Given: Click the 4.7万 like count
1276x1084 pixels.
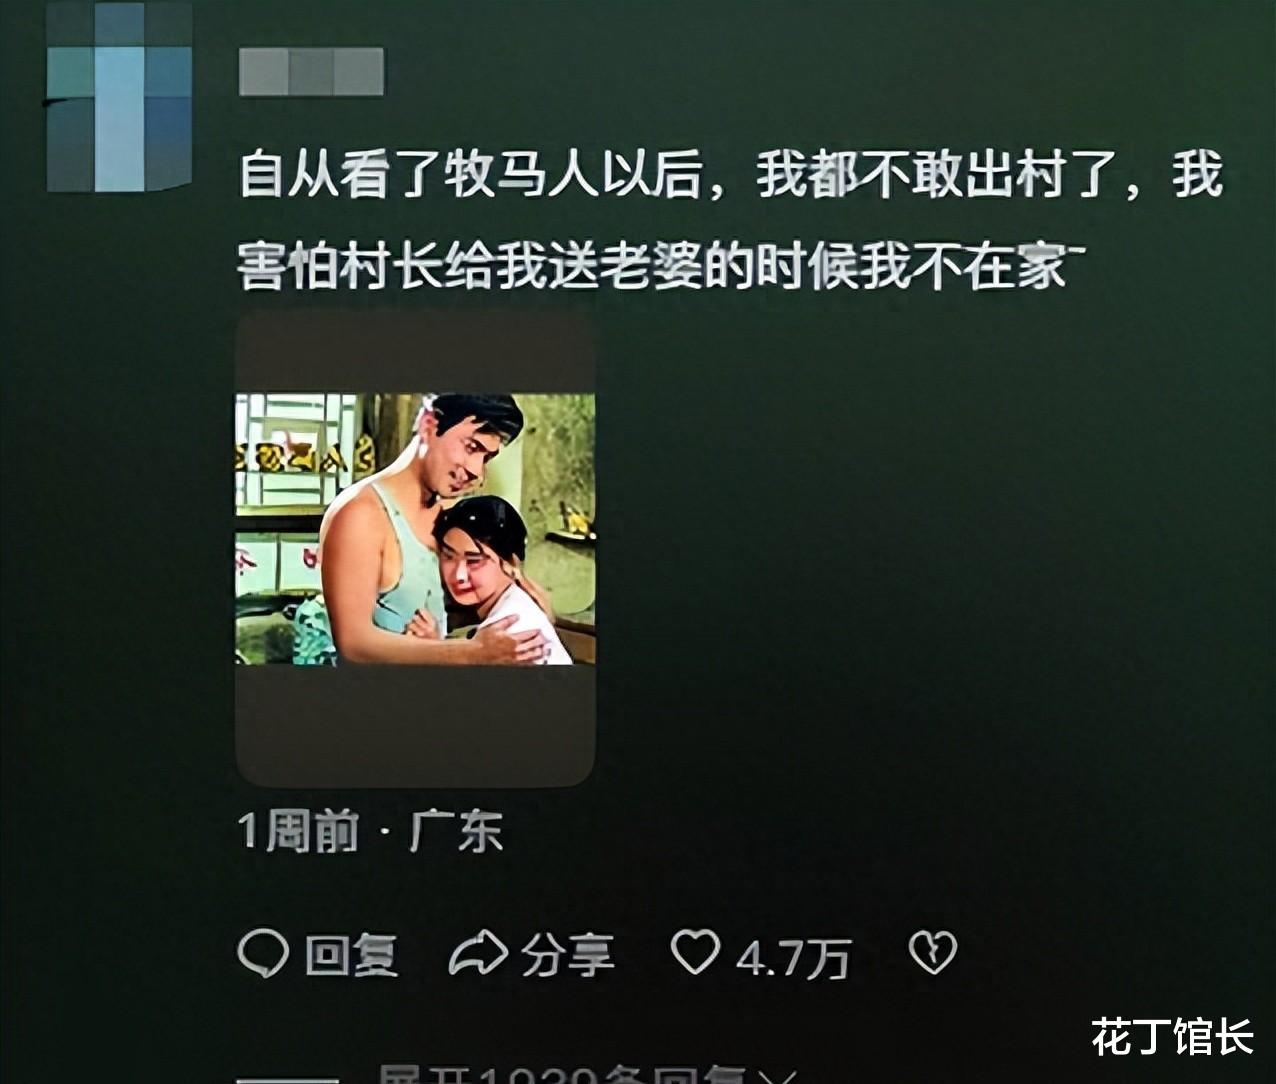Looking at the screenshot, I should coord(793,958).
